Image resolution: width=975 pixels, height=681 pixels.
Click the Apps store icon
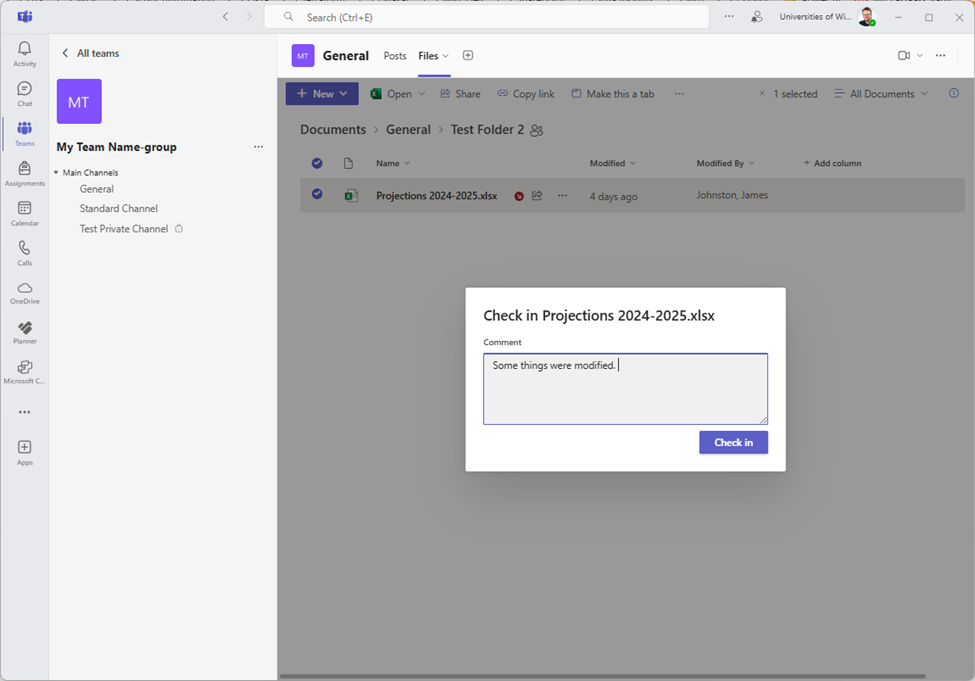25,452
